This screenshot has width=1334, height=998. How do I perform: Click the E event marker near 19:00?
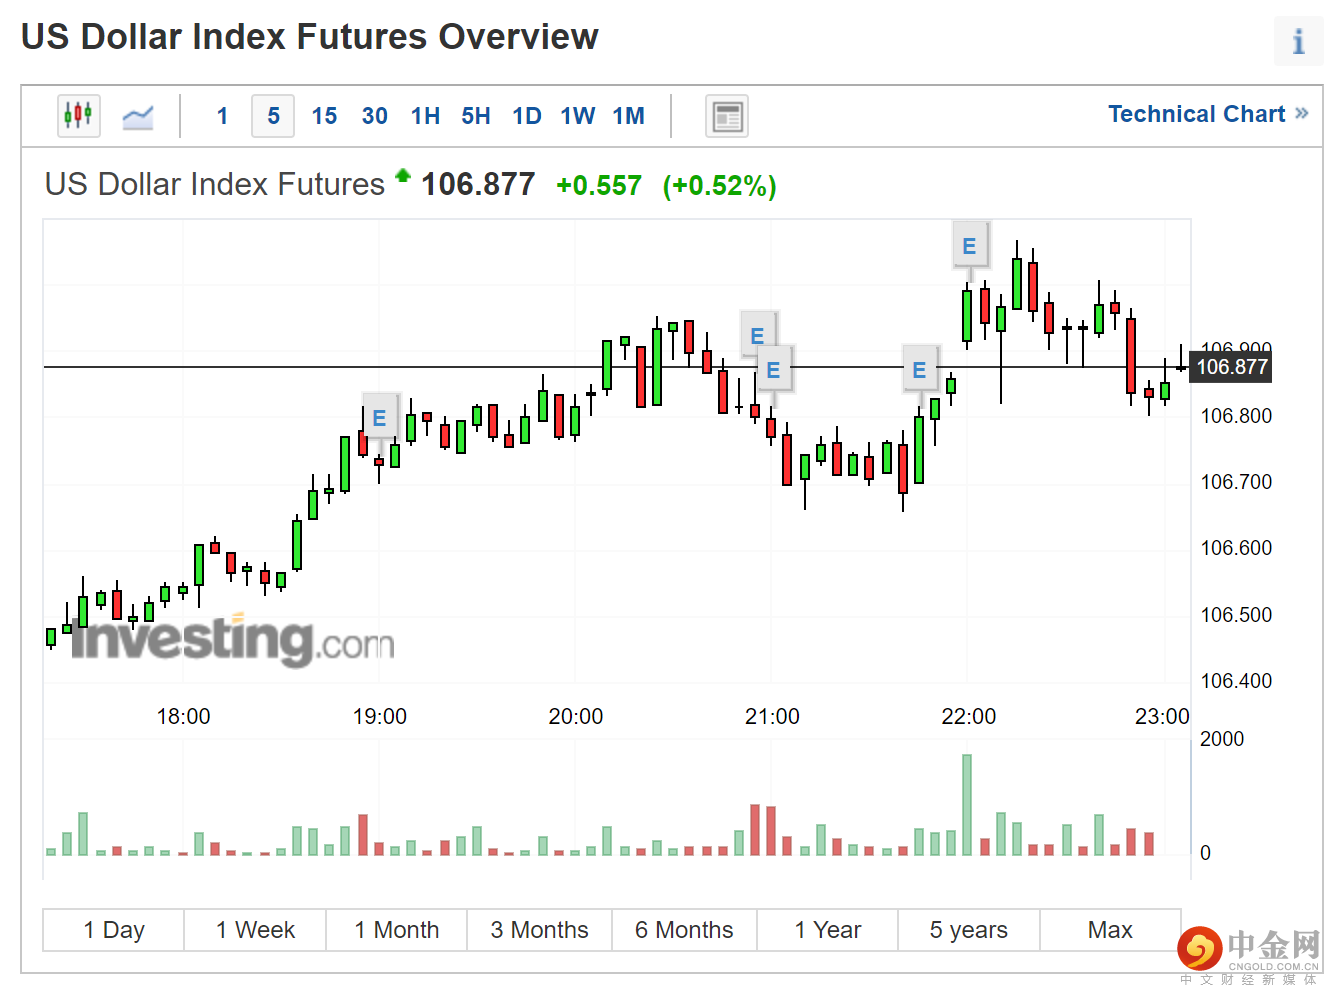point(379,418)
